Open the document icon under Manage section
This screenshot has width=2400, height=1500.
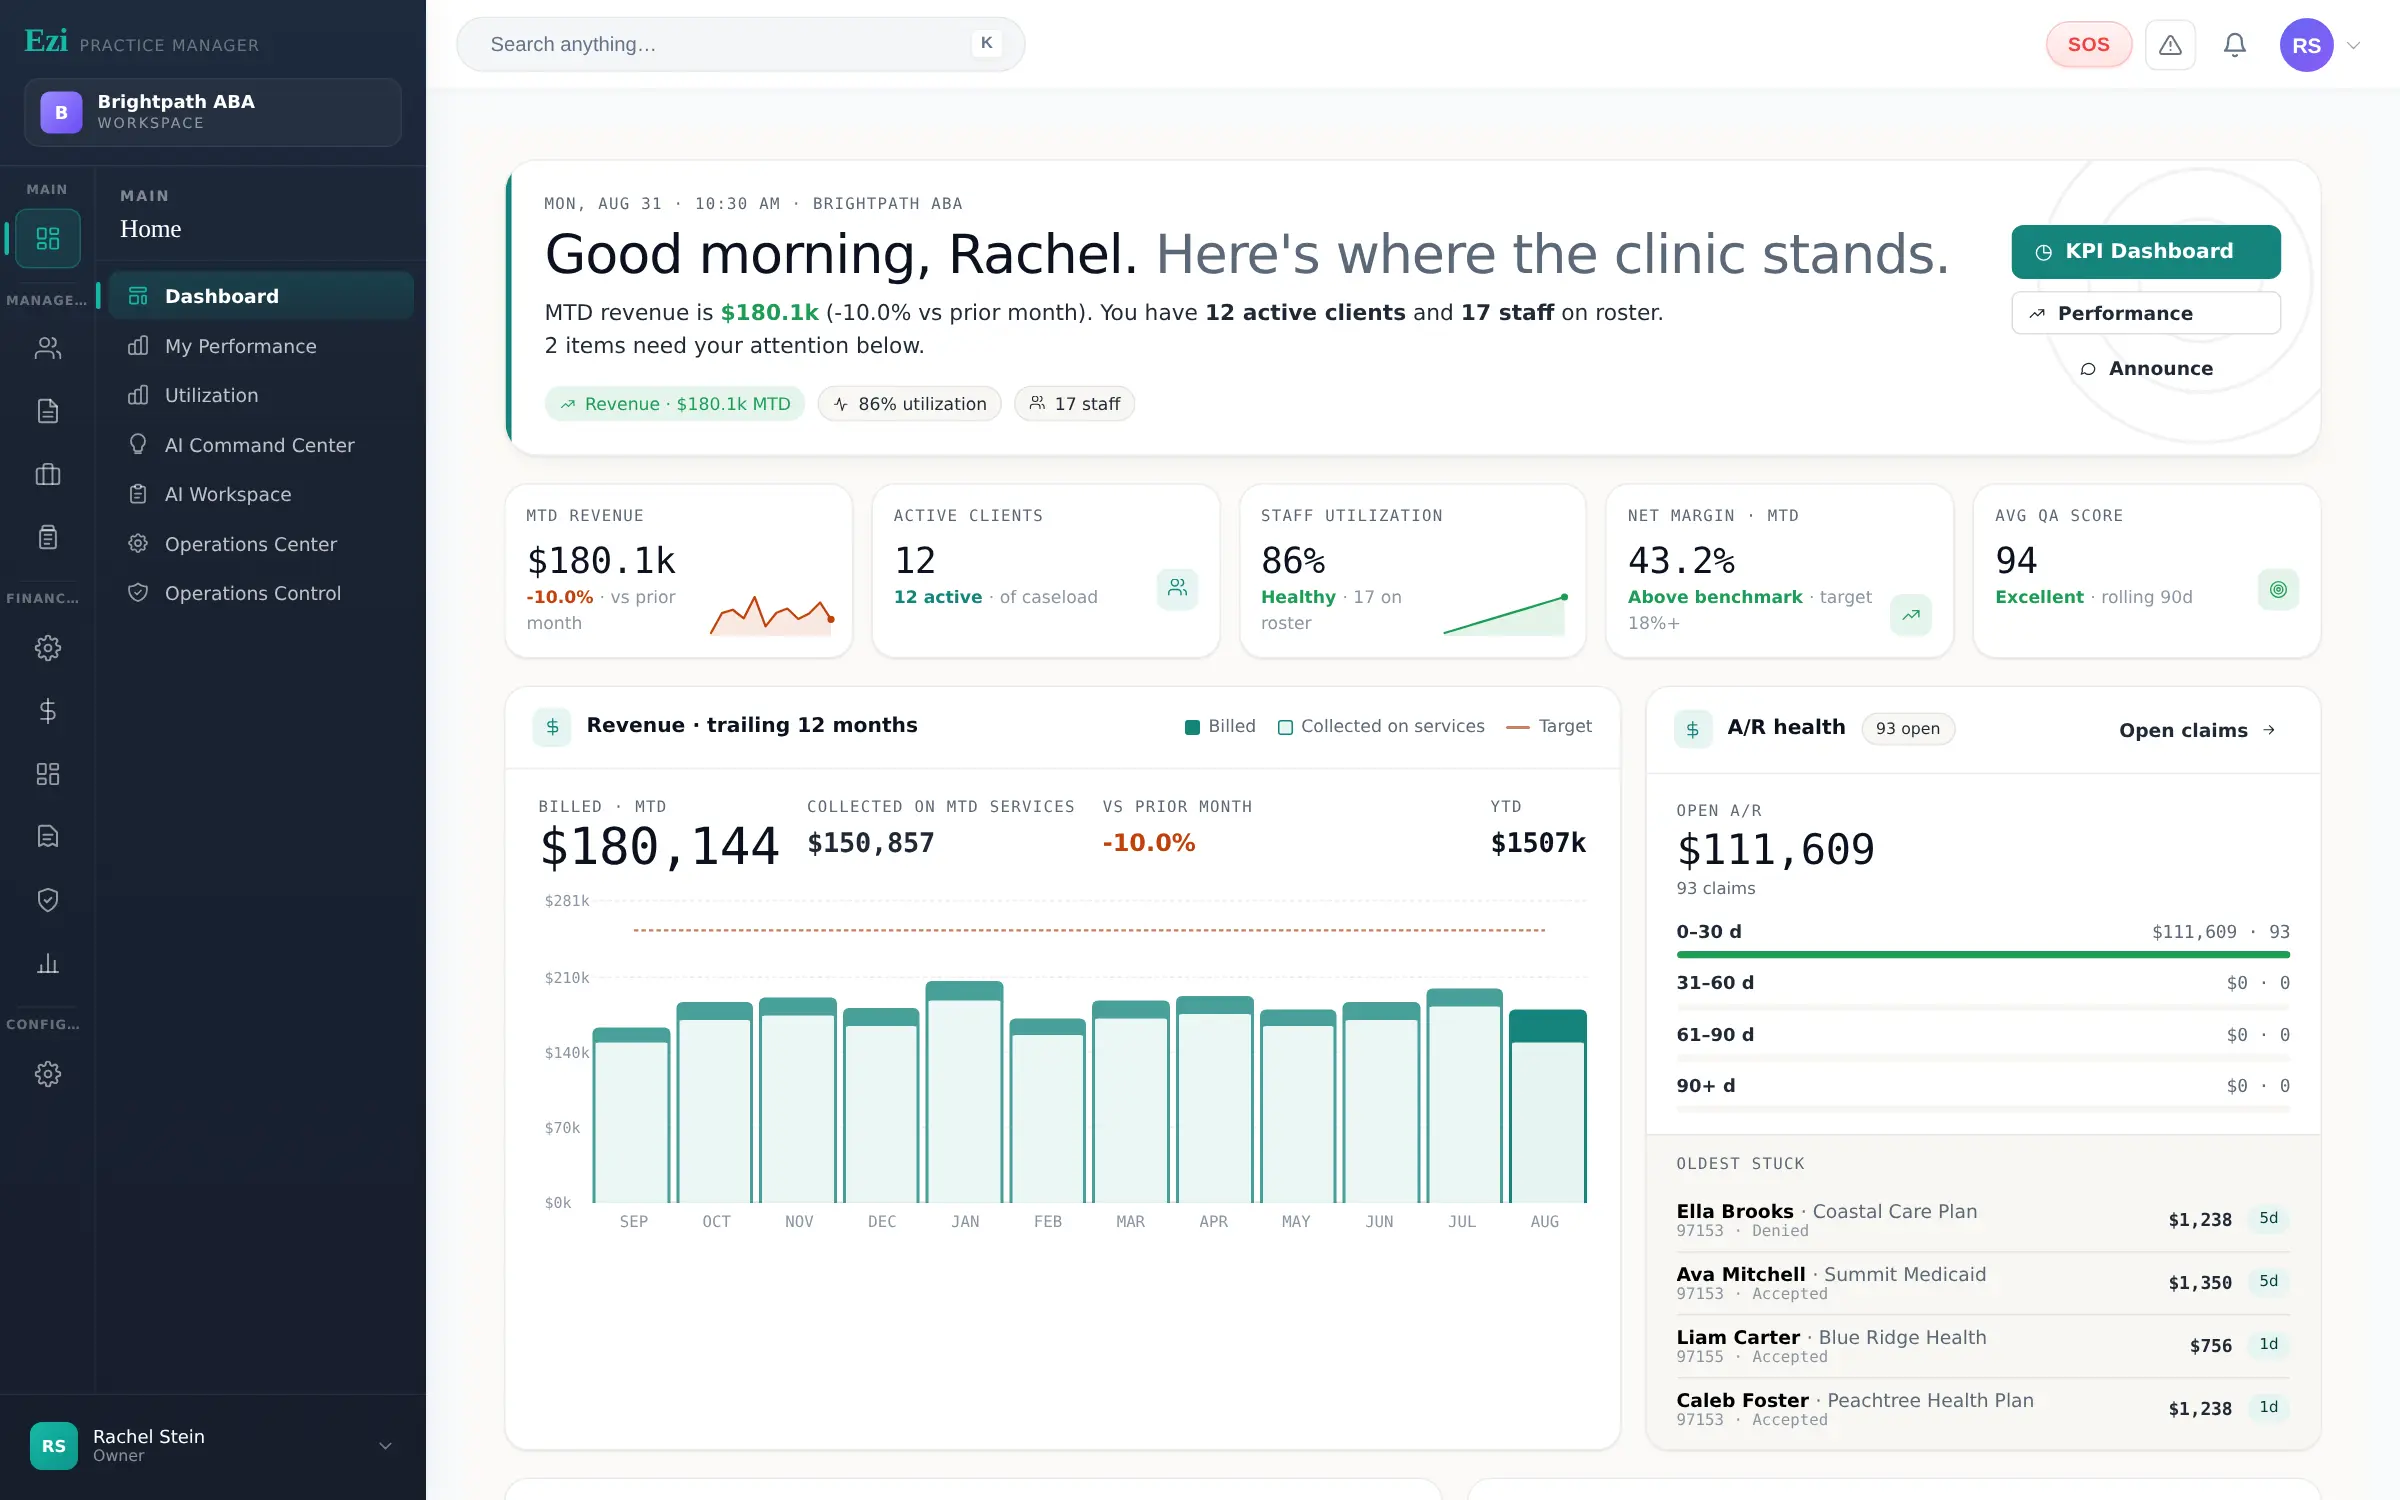coord(48,411)
